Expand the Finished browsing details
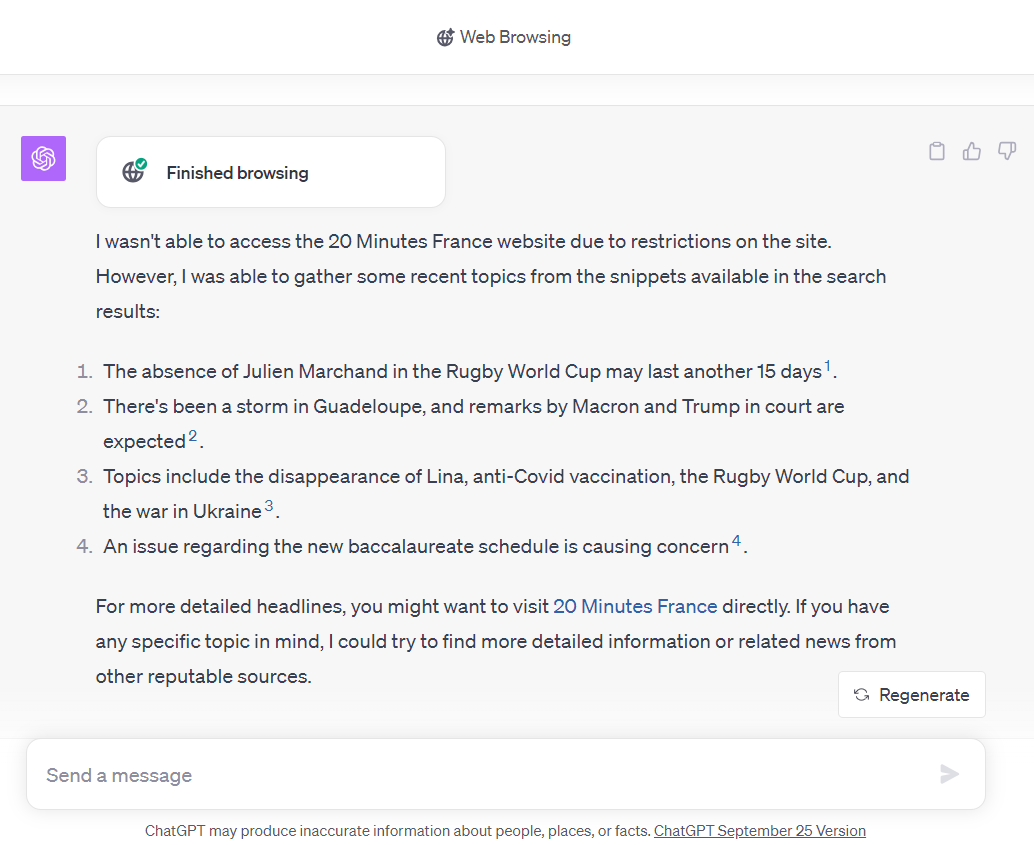Image resolution: width=1034 pixels, height=845 pixels. (270, 172)
